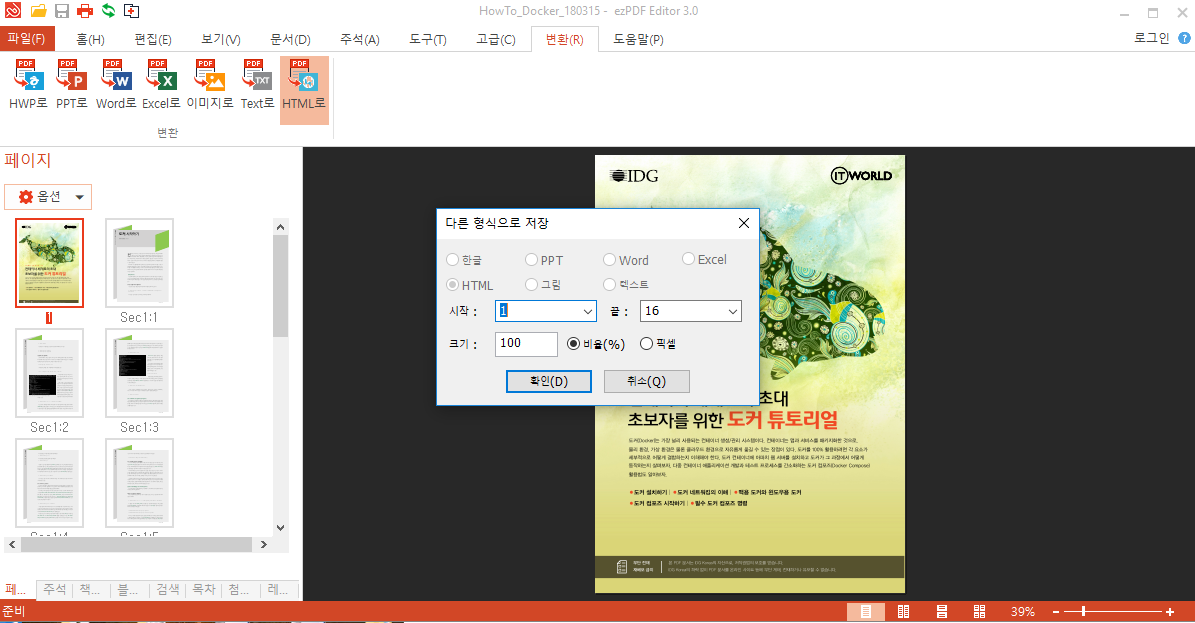Click the 크기 size input field

click(x=526, y=344)
